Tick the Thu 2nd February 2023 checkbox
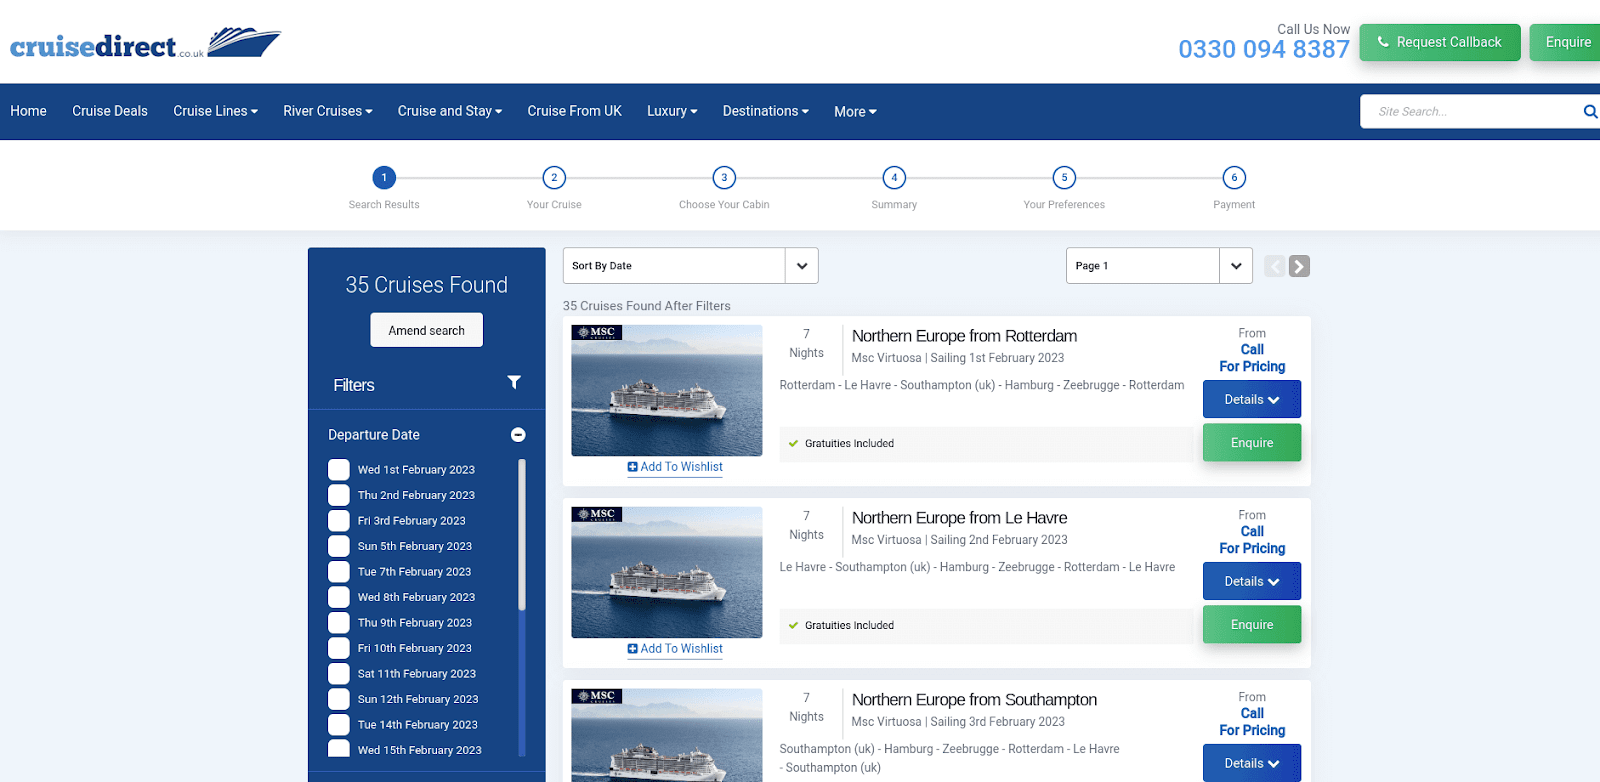Image resolution: width=1600 pixels, height=782 pixels. pyautogui.click(x=339, y=495)
